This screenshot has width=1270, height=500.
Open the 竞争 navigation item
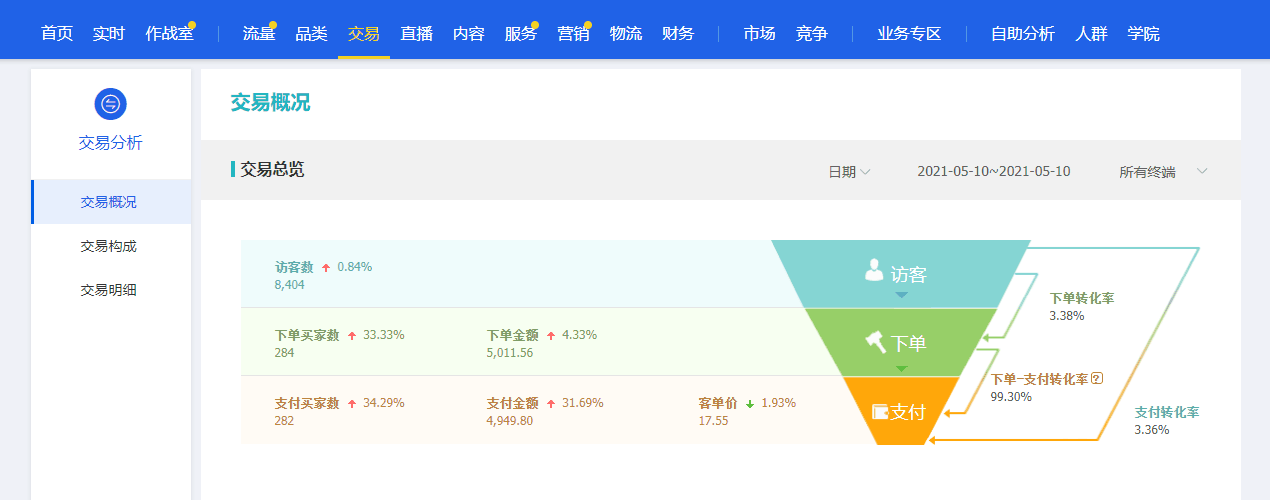(x=812, y=33)
